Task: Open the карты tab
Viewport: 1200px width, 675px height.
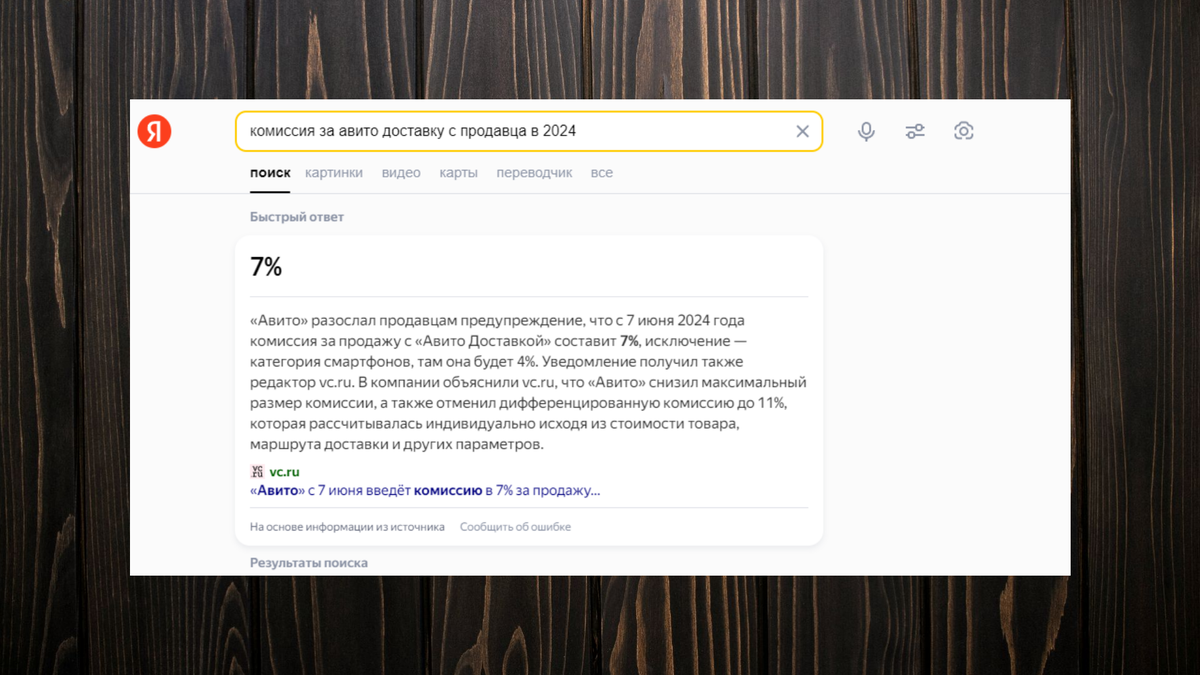Action: pyautogui.click(x=458, y=173)
